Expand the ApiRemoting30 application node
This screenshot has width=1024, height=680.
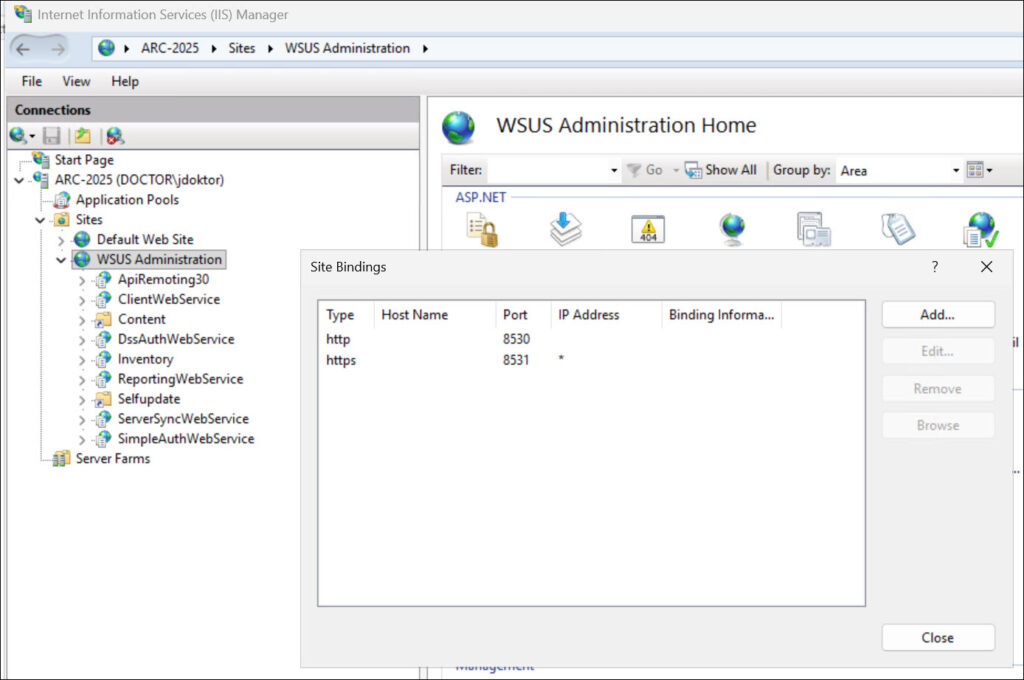pos(82,280)
